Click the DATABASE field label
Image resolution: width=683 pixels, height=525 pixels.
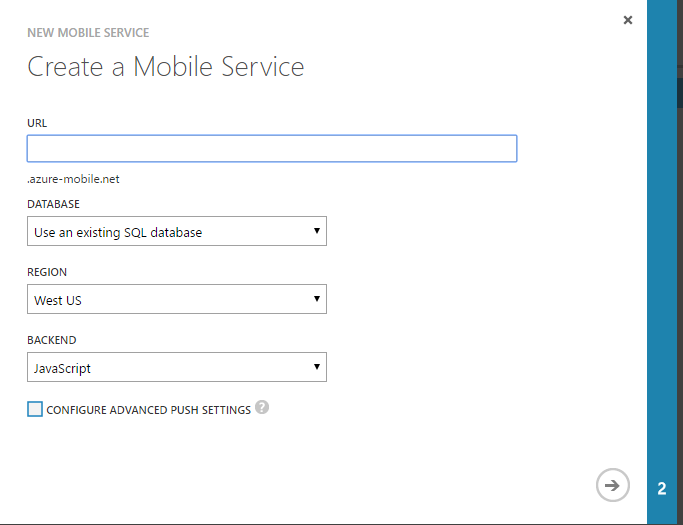coord(53,204)
